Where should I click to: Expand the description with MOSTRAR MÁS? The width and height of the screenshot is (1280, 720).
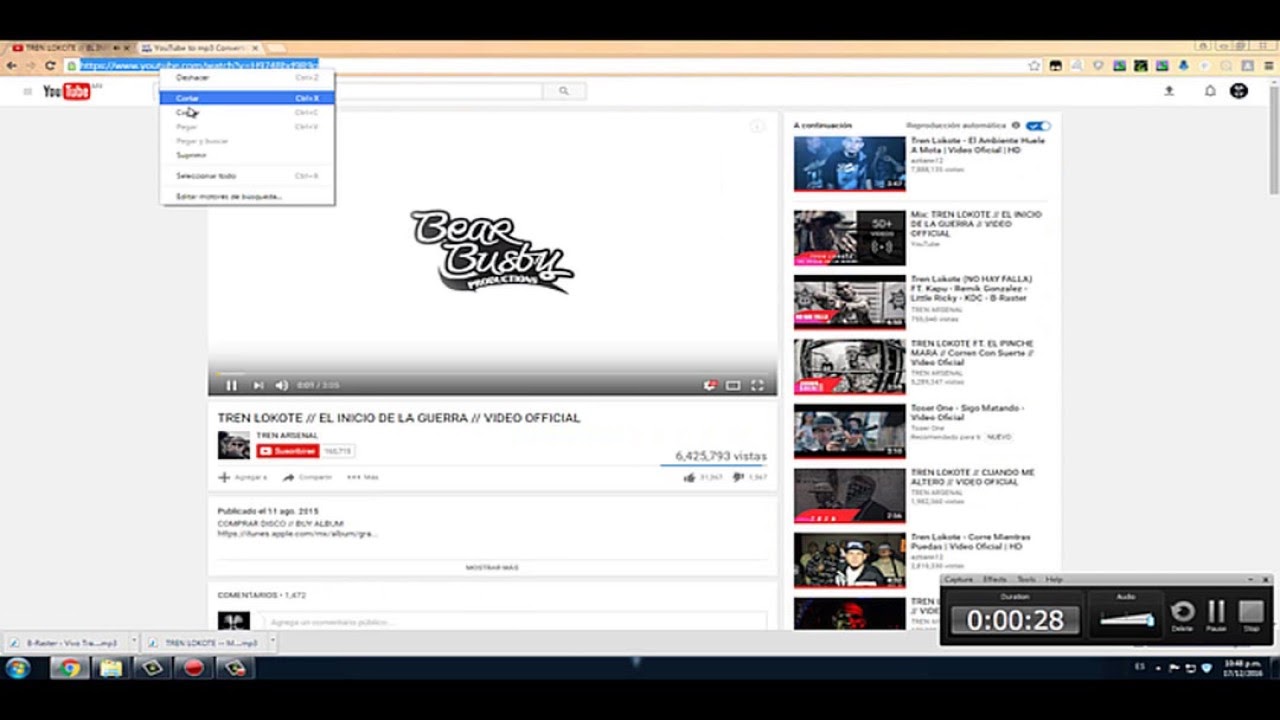point(492,568)
